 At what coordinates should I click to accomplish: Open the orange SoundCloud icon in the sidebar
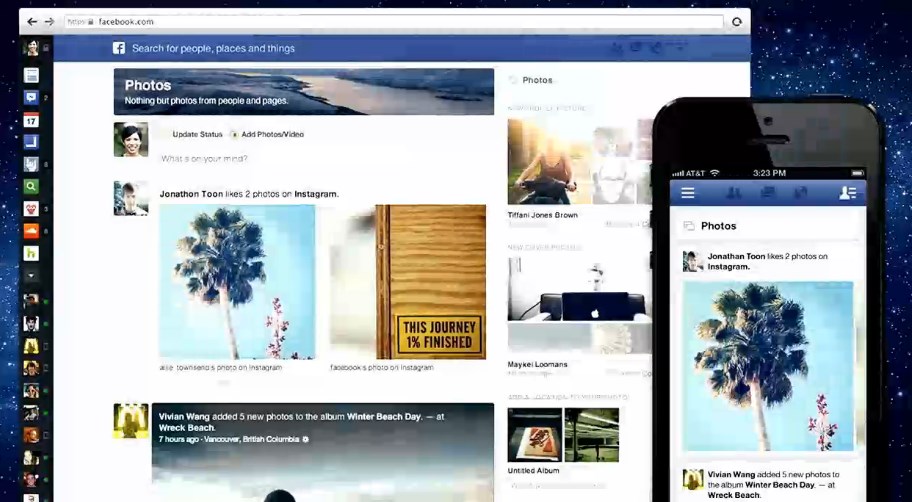31,231
